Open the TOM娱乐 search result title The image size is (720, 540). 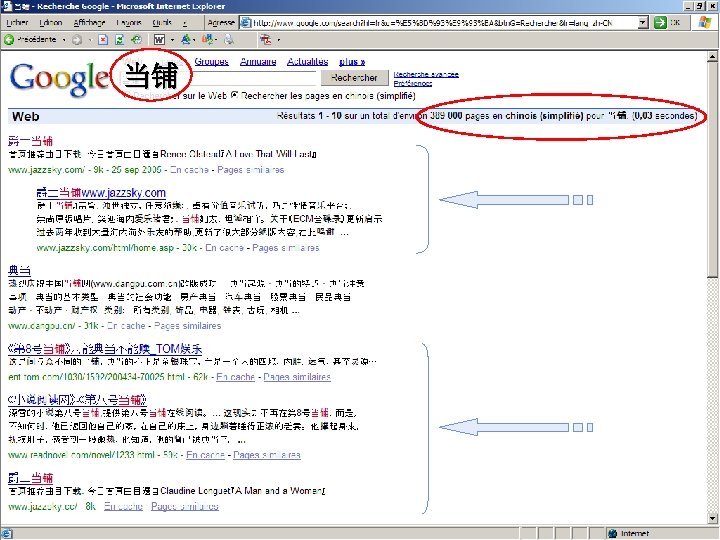[x=105, y=349]
